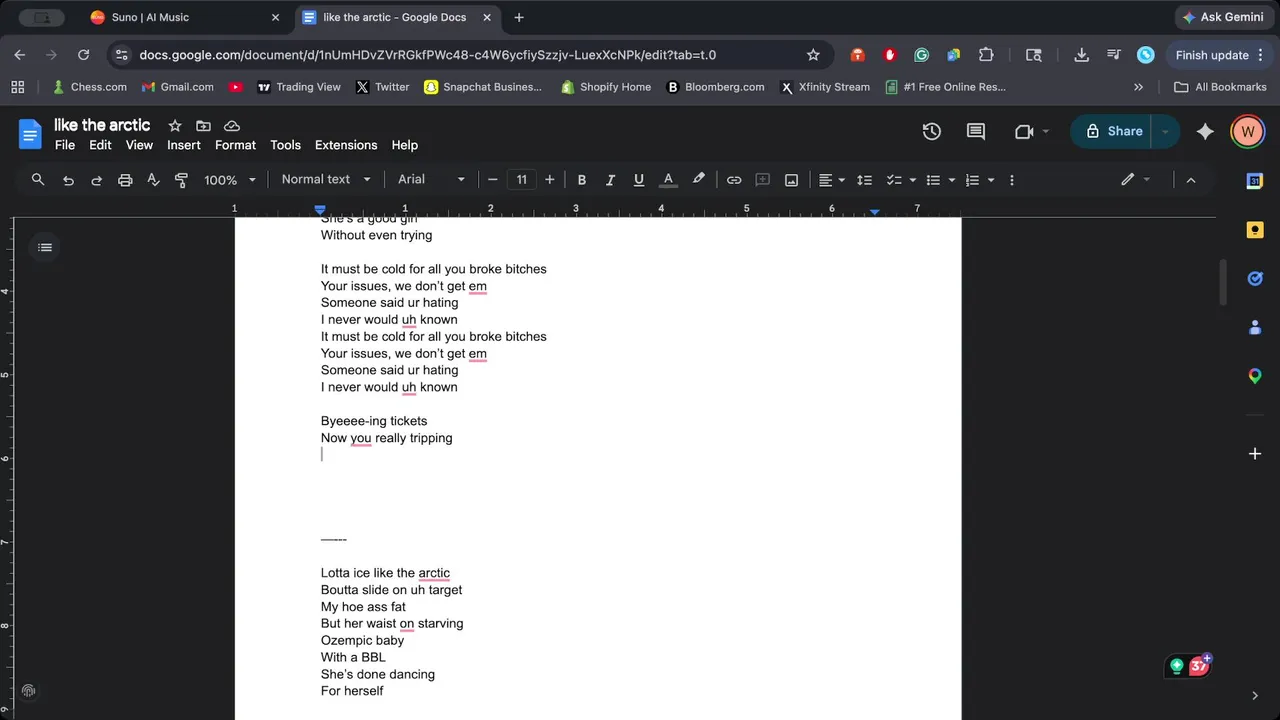Run spelling and grammar check icon

(153, 180)
